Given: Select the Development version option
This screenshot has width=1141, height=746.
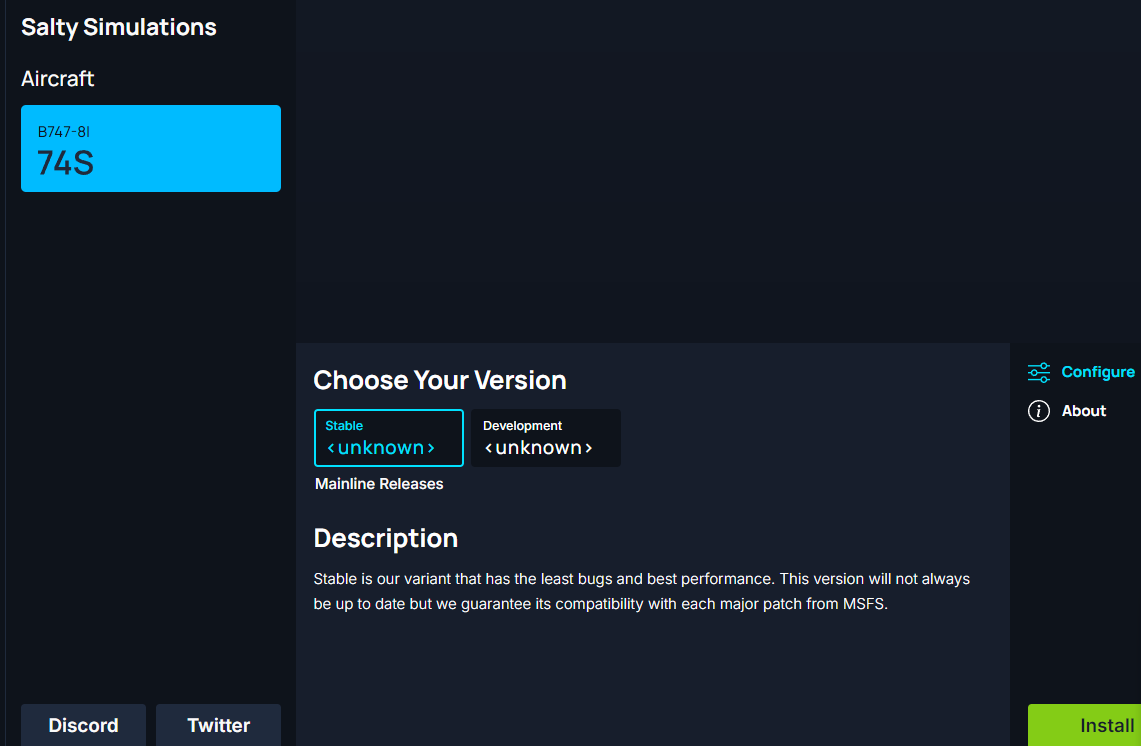Looking at the screenshot, I should coord(545,437).
